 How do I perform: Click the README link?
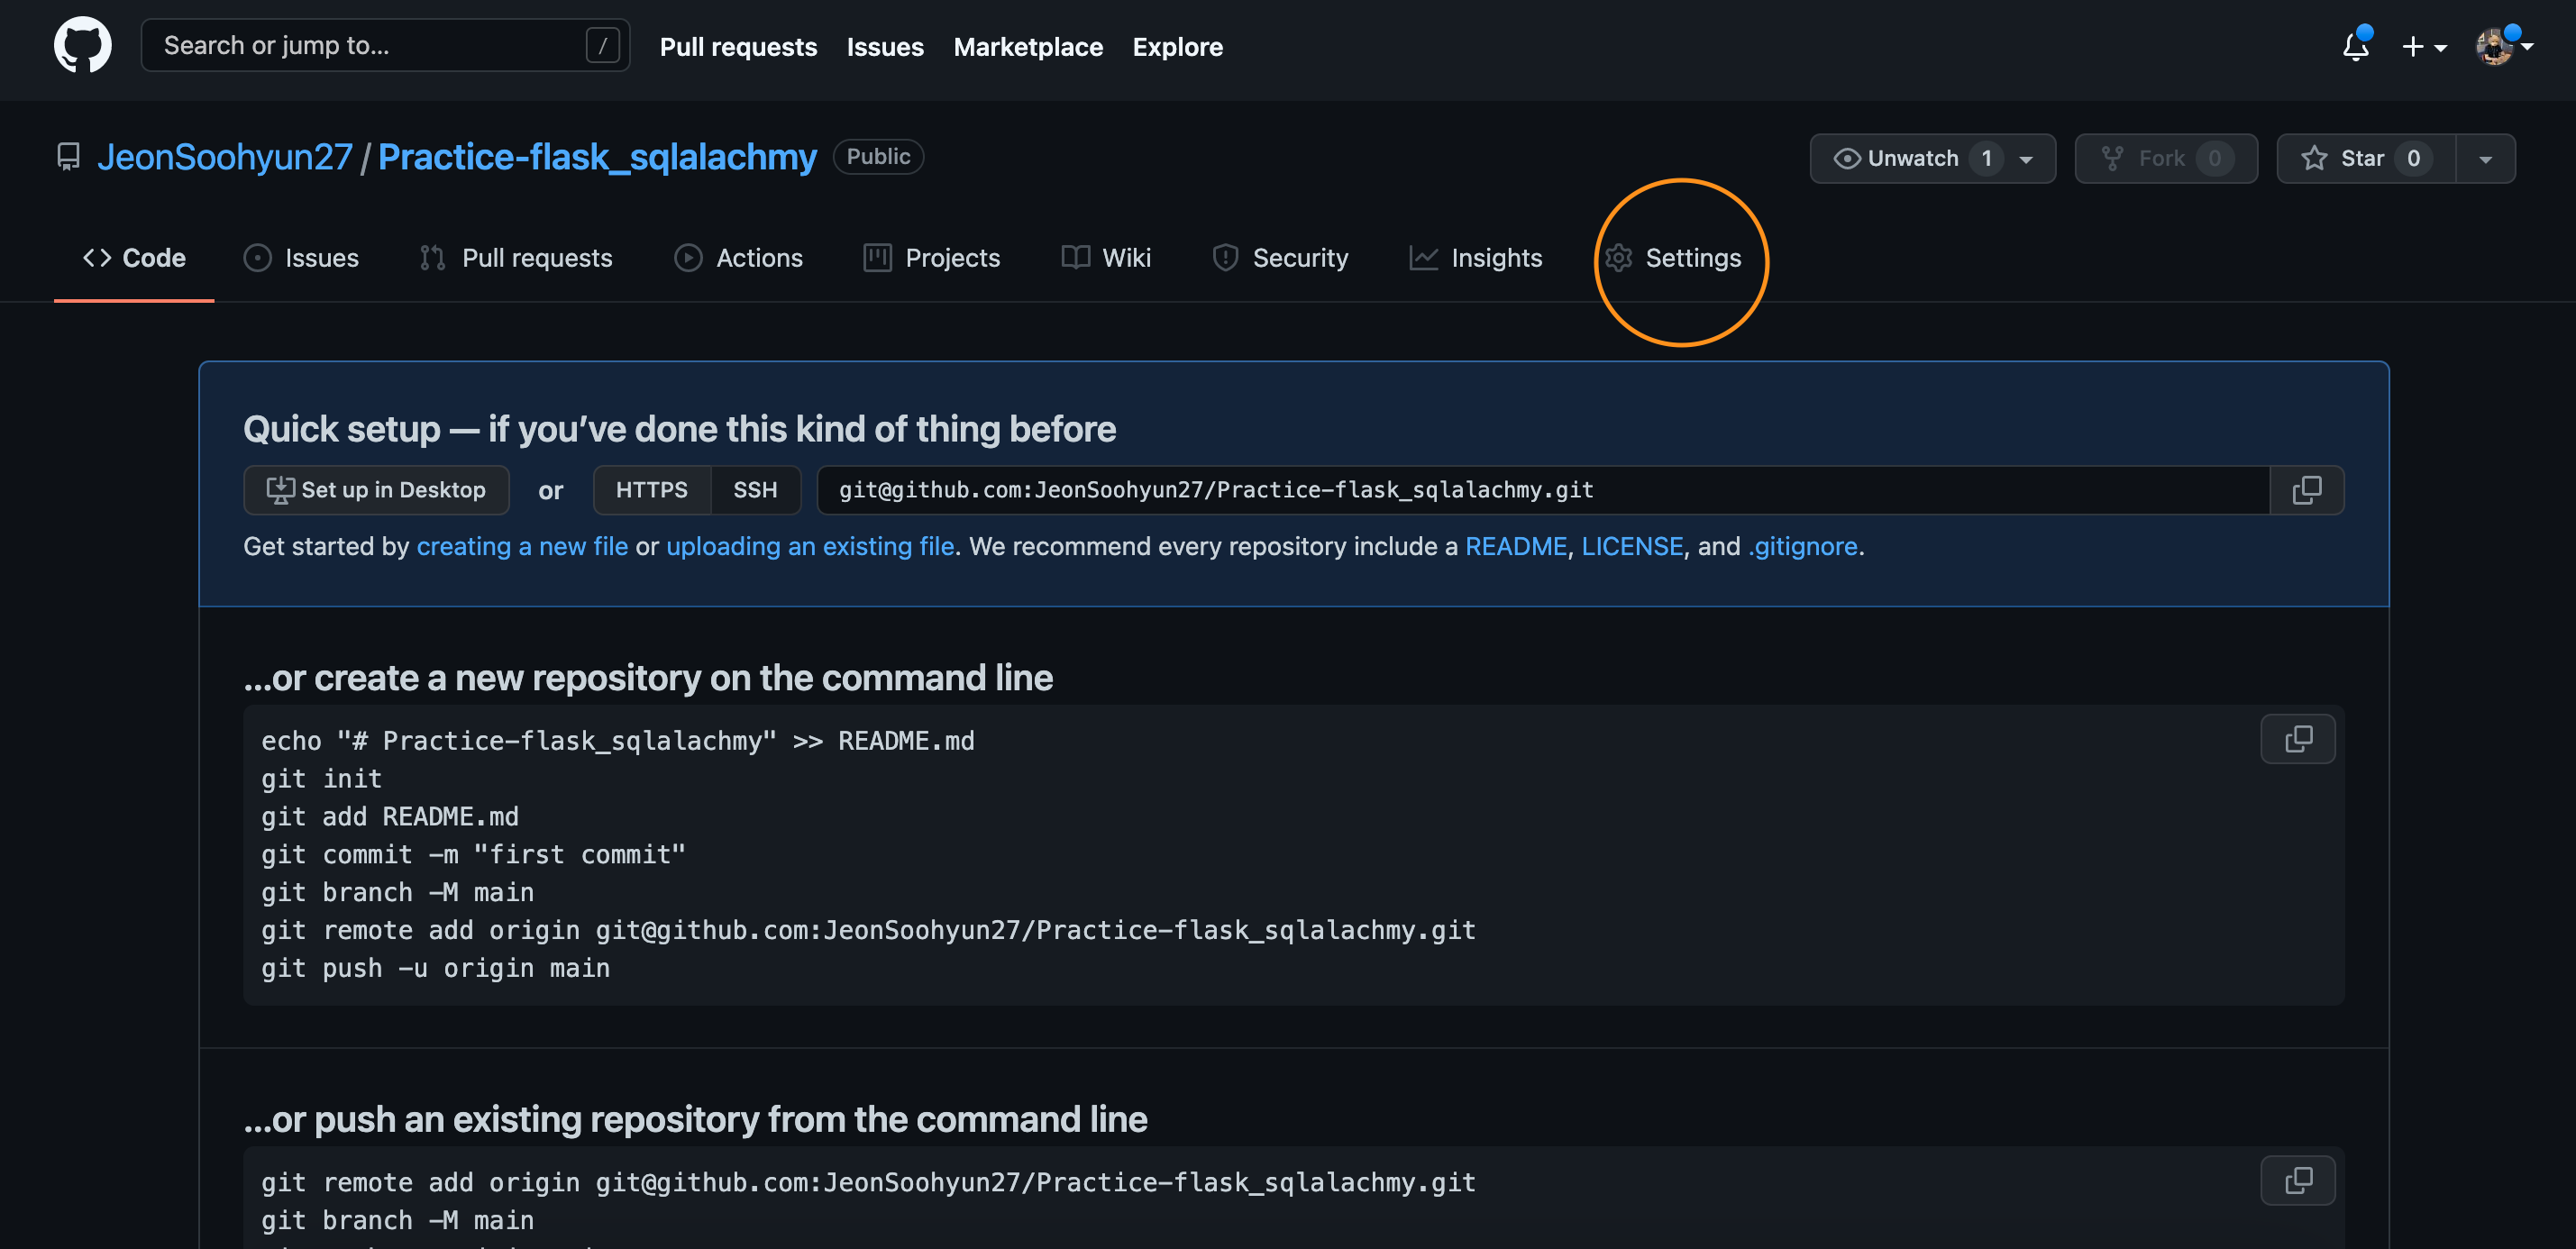1516,546
